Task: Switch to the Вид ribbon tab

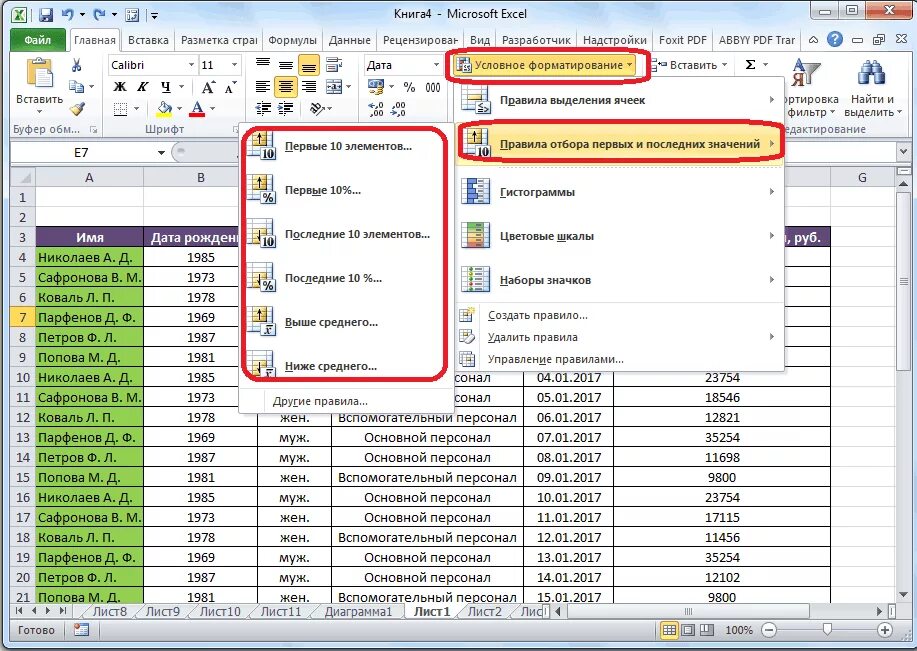Action: click(x=480, y=40)
